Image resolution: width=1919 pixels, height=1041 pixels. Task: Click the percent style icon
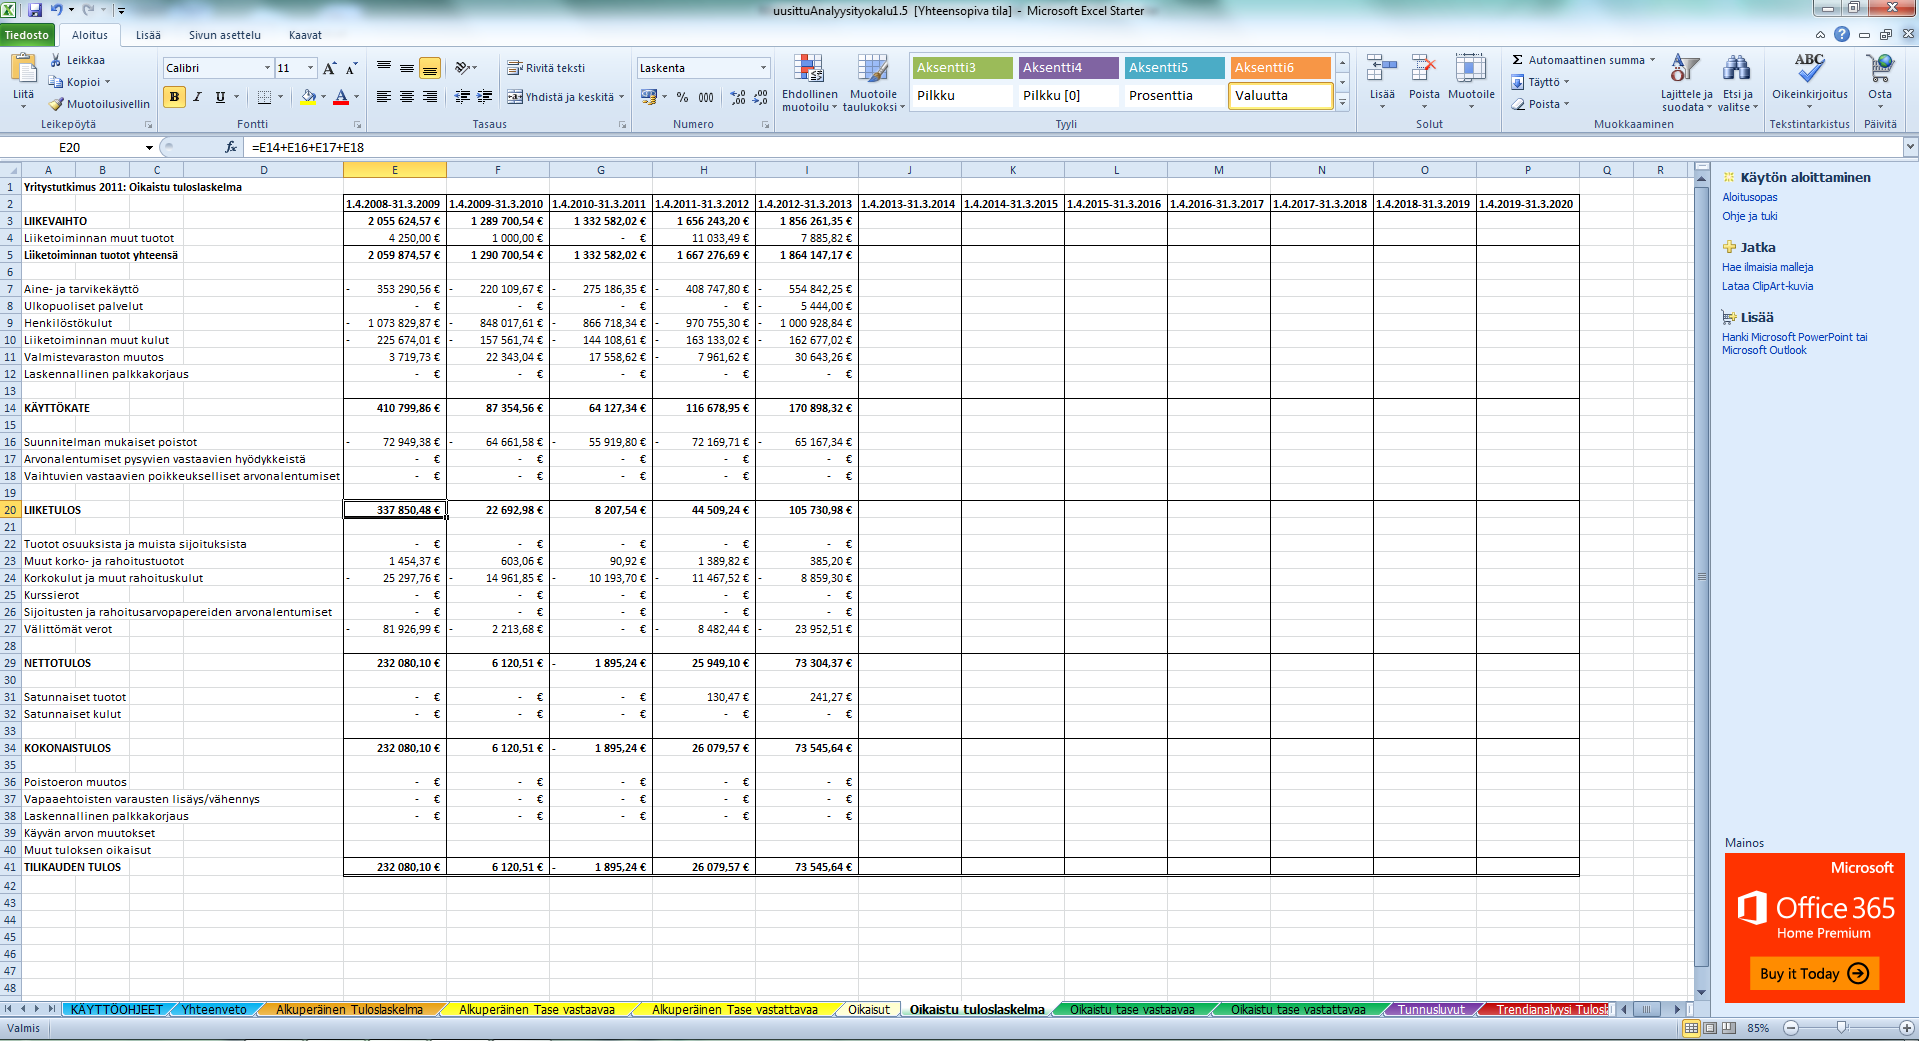pyautogui.click(x=682, y=97)
